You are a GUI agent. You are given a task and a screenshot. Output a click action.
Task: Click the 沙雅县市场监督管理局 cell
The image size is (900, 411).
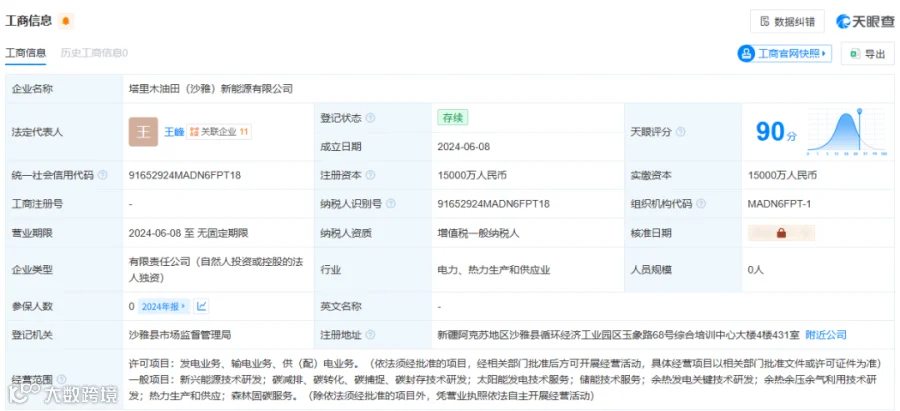pyautogui.click(x=180, y=335)
